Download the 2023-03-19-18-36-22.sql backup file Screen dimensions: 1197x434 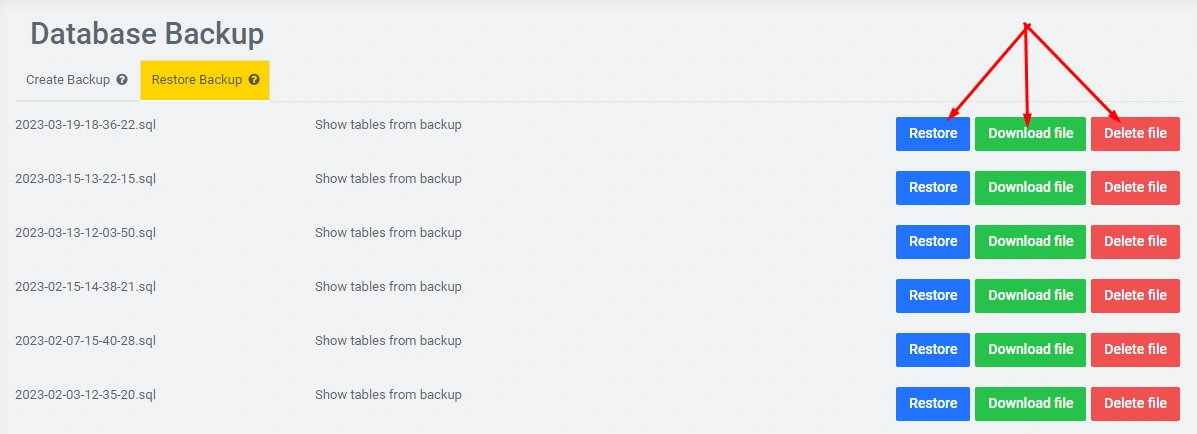[x=1030, y=134]
